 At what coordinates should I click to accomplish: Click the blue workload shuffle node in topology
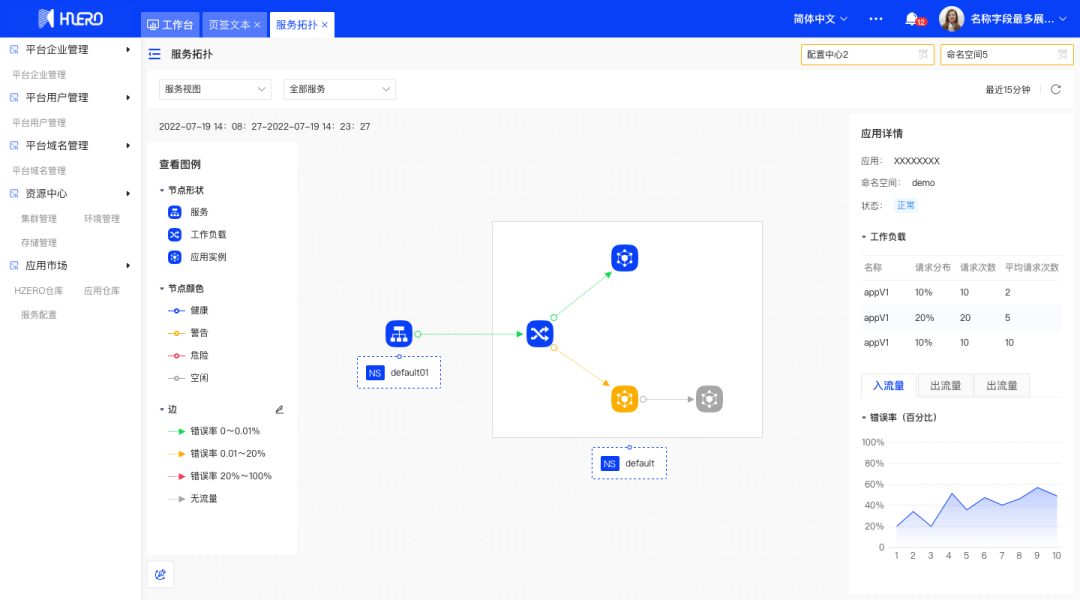(x=540, y=334)
